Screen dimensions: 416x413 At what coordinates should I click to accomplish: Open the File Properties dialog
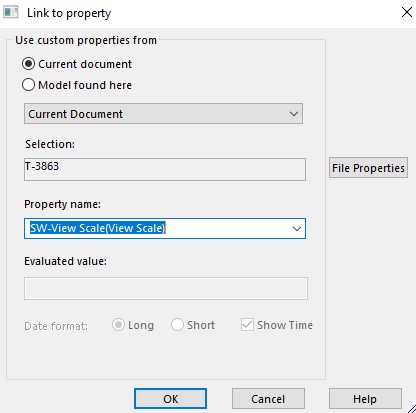click(368, 168)
